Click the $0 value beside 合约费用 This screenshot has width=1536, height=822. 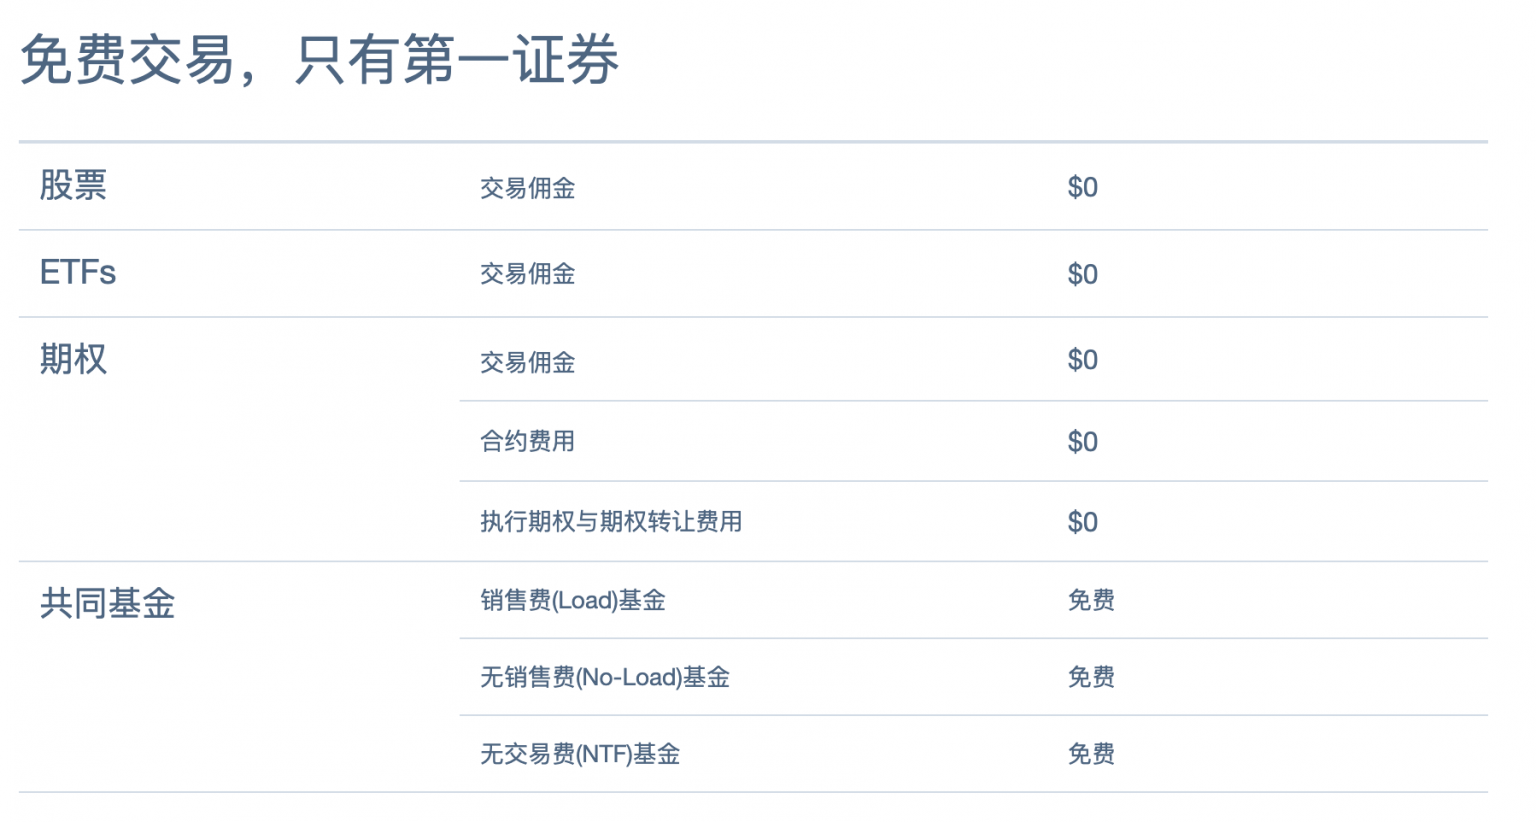coord(1082,441)
